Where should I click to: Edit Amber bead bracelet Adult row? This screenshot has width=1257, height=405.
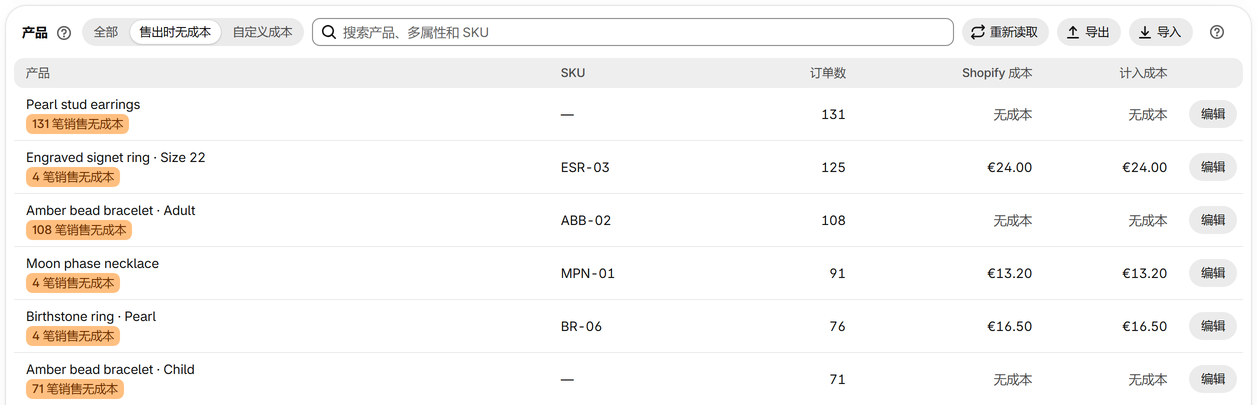click(1212, 220)
